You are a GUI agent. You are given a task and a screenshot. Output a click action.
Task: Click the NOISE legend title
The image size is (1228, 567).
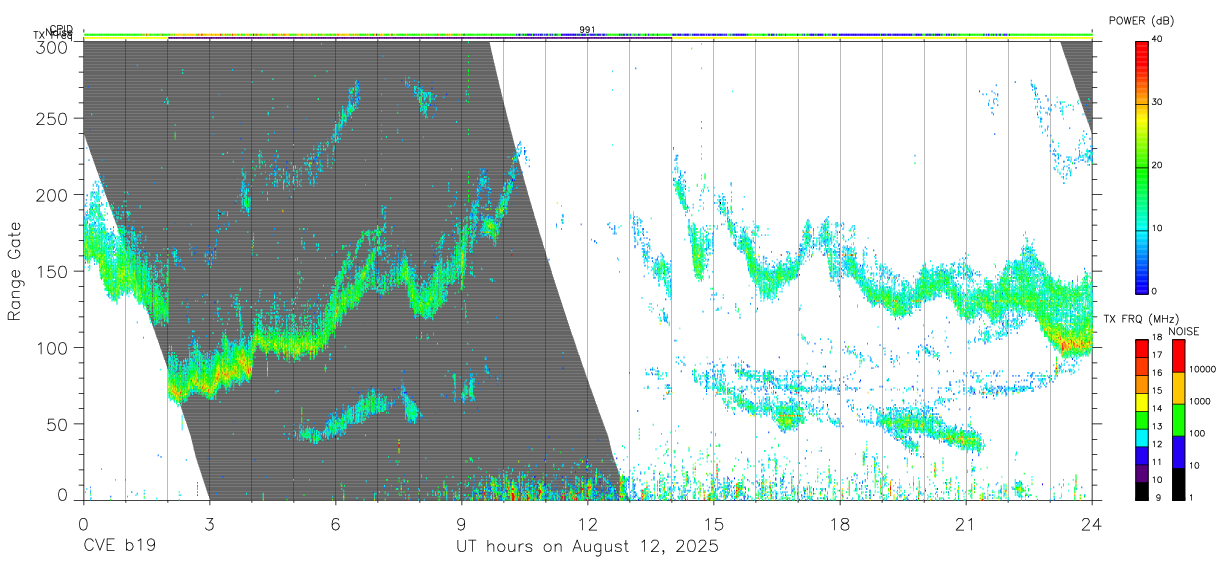click(1186, 331)
